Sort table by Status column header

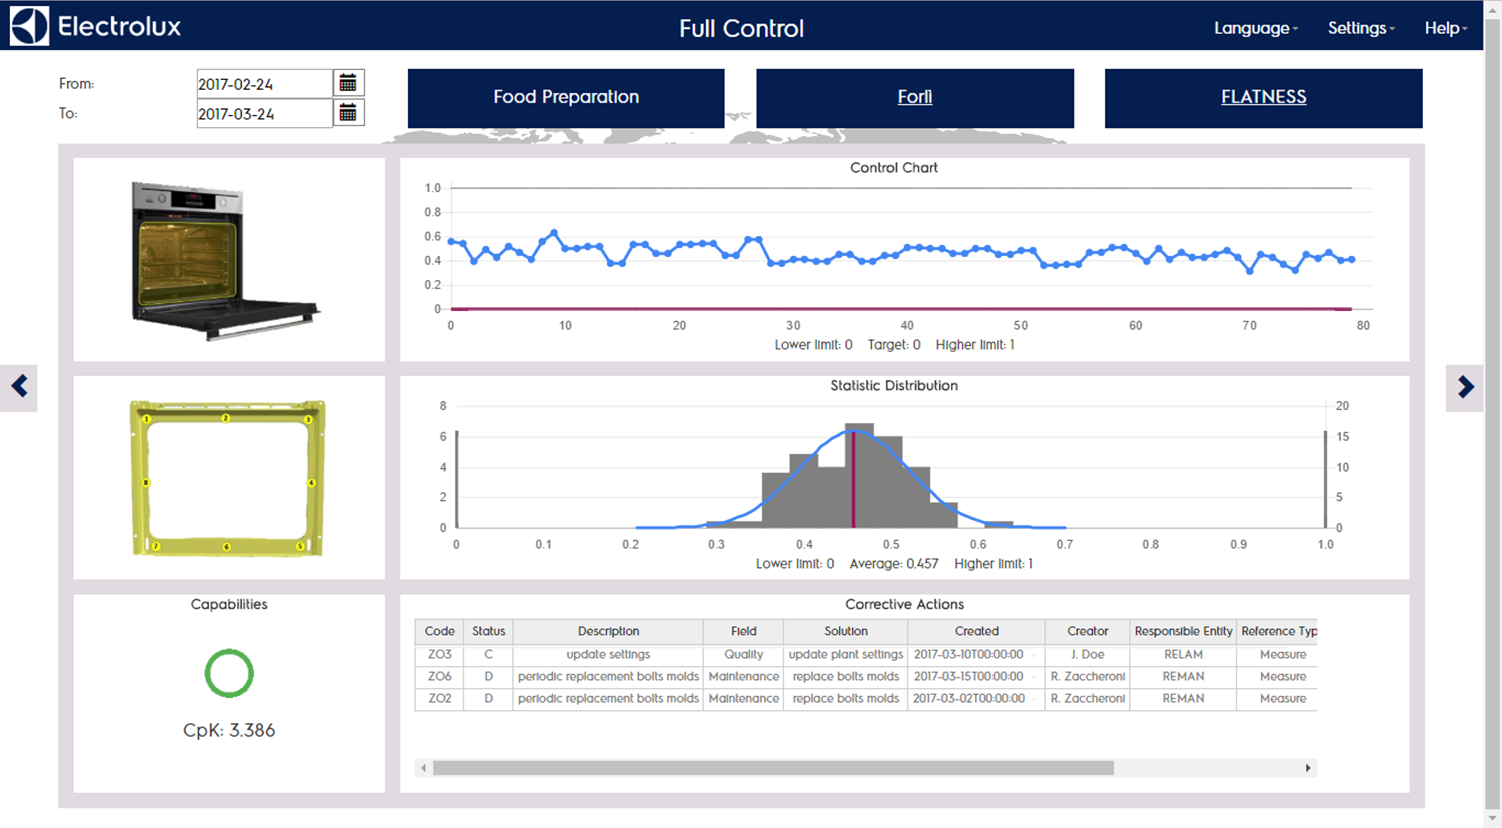pos(488,631)
